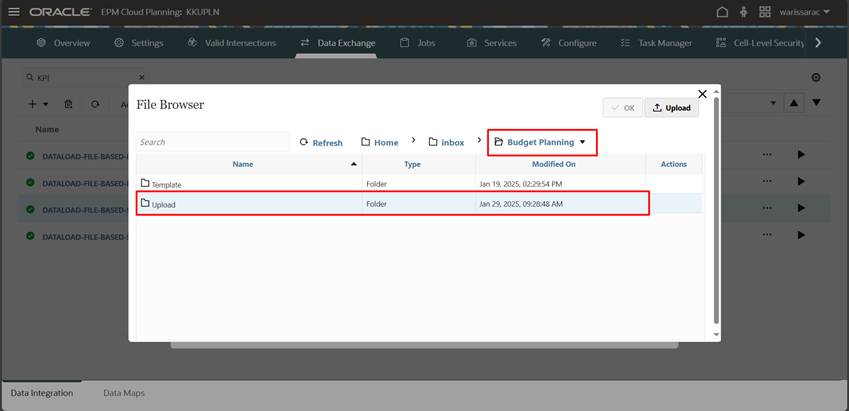Viewport: 849px width, 411px height.
Task: Click the move up triangle button
Action: pos(794,102)
